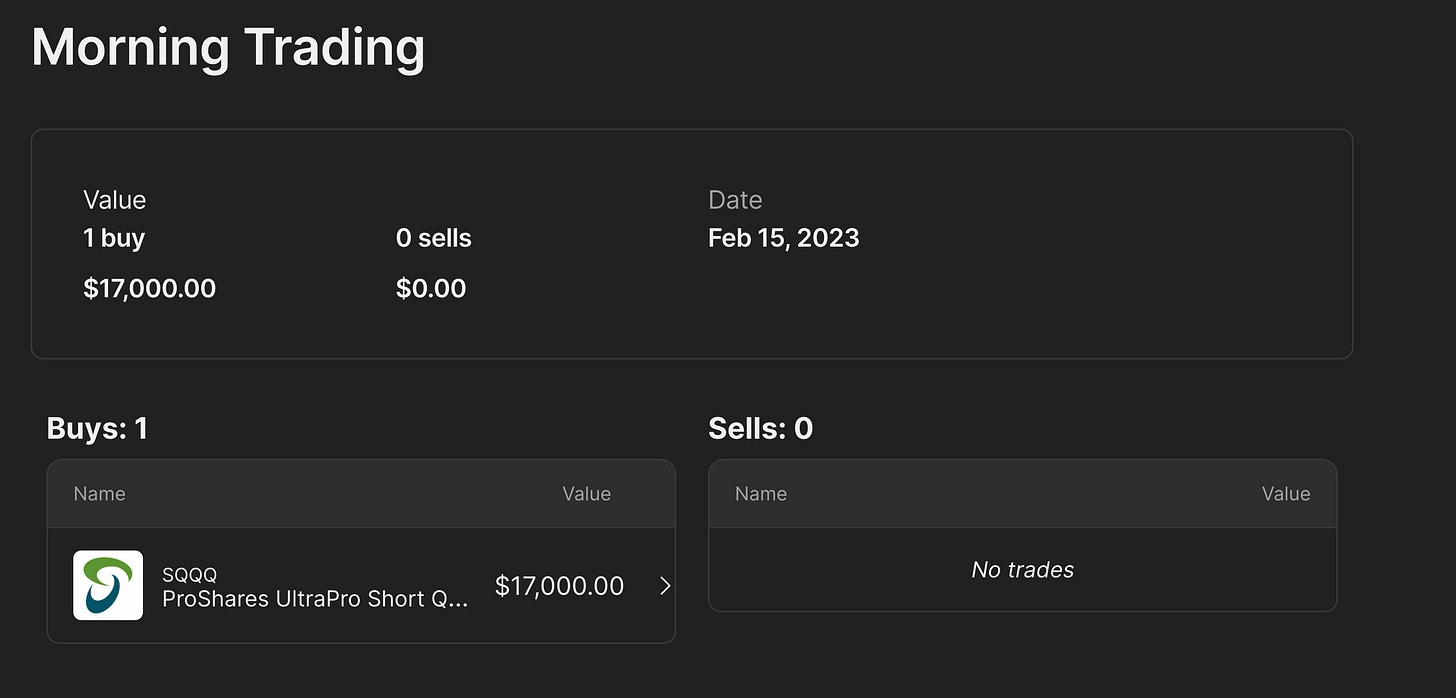Click the ProShares SQQQ logo icon
Viewport: 1456px width, 698px height.
click(108, 585)
